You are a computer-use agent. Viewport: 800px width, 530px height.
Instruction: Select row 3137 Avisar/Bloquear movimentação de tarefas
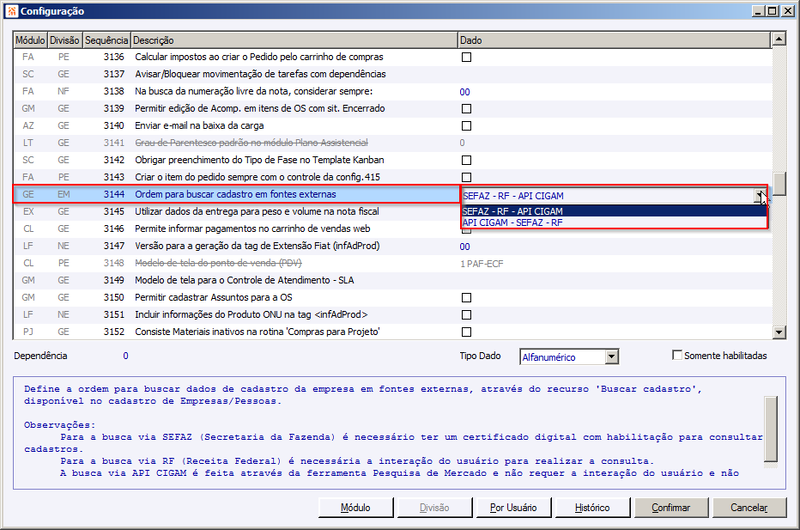coord(392,74)
